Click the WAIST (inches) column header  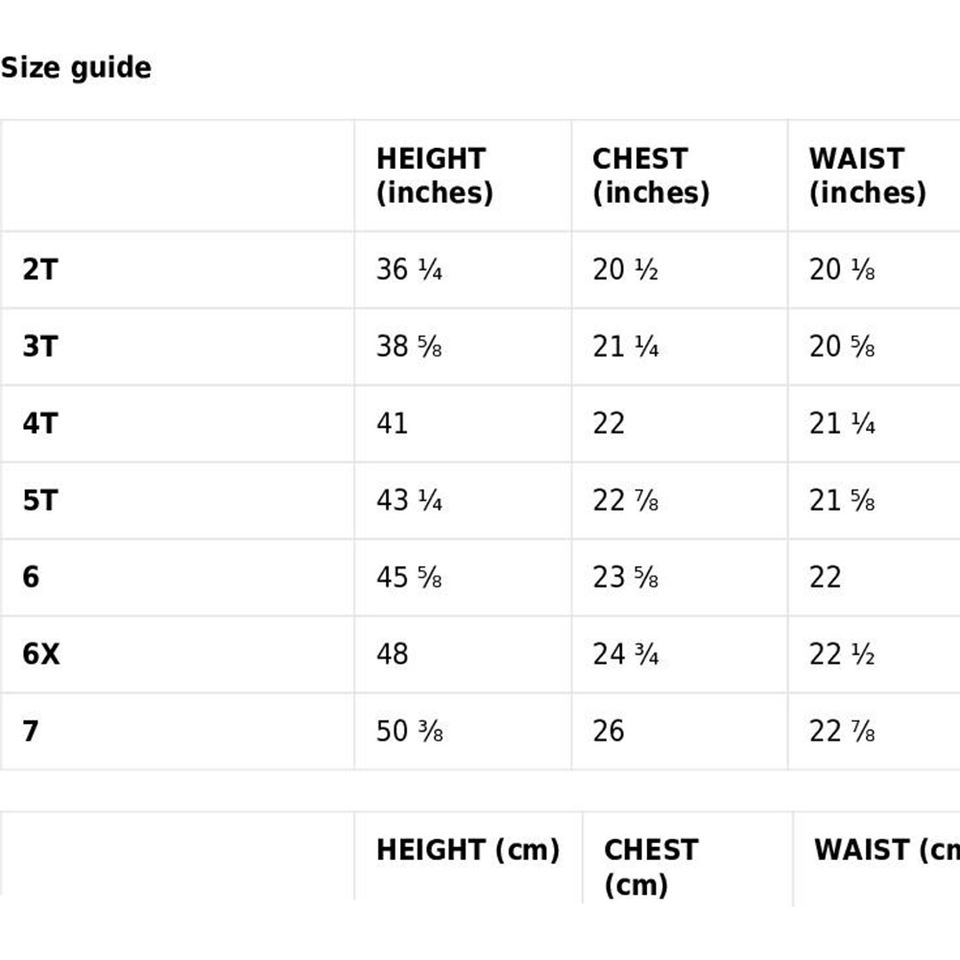pyautogui.click(x=867, y=175)
